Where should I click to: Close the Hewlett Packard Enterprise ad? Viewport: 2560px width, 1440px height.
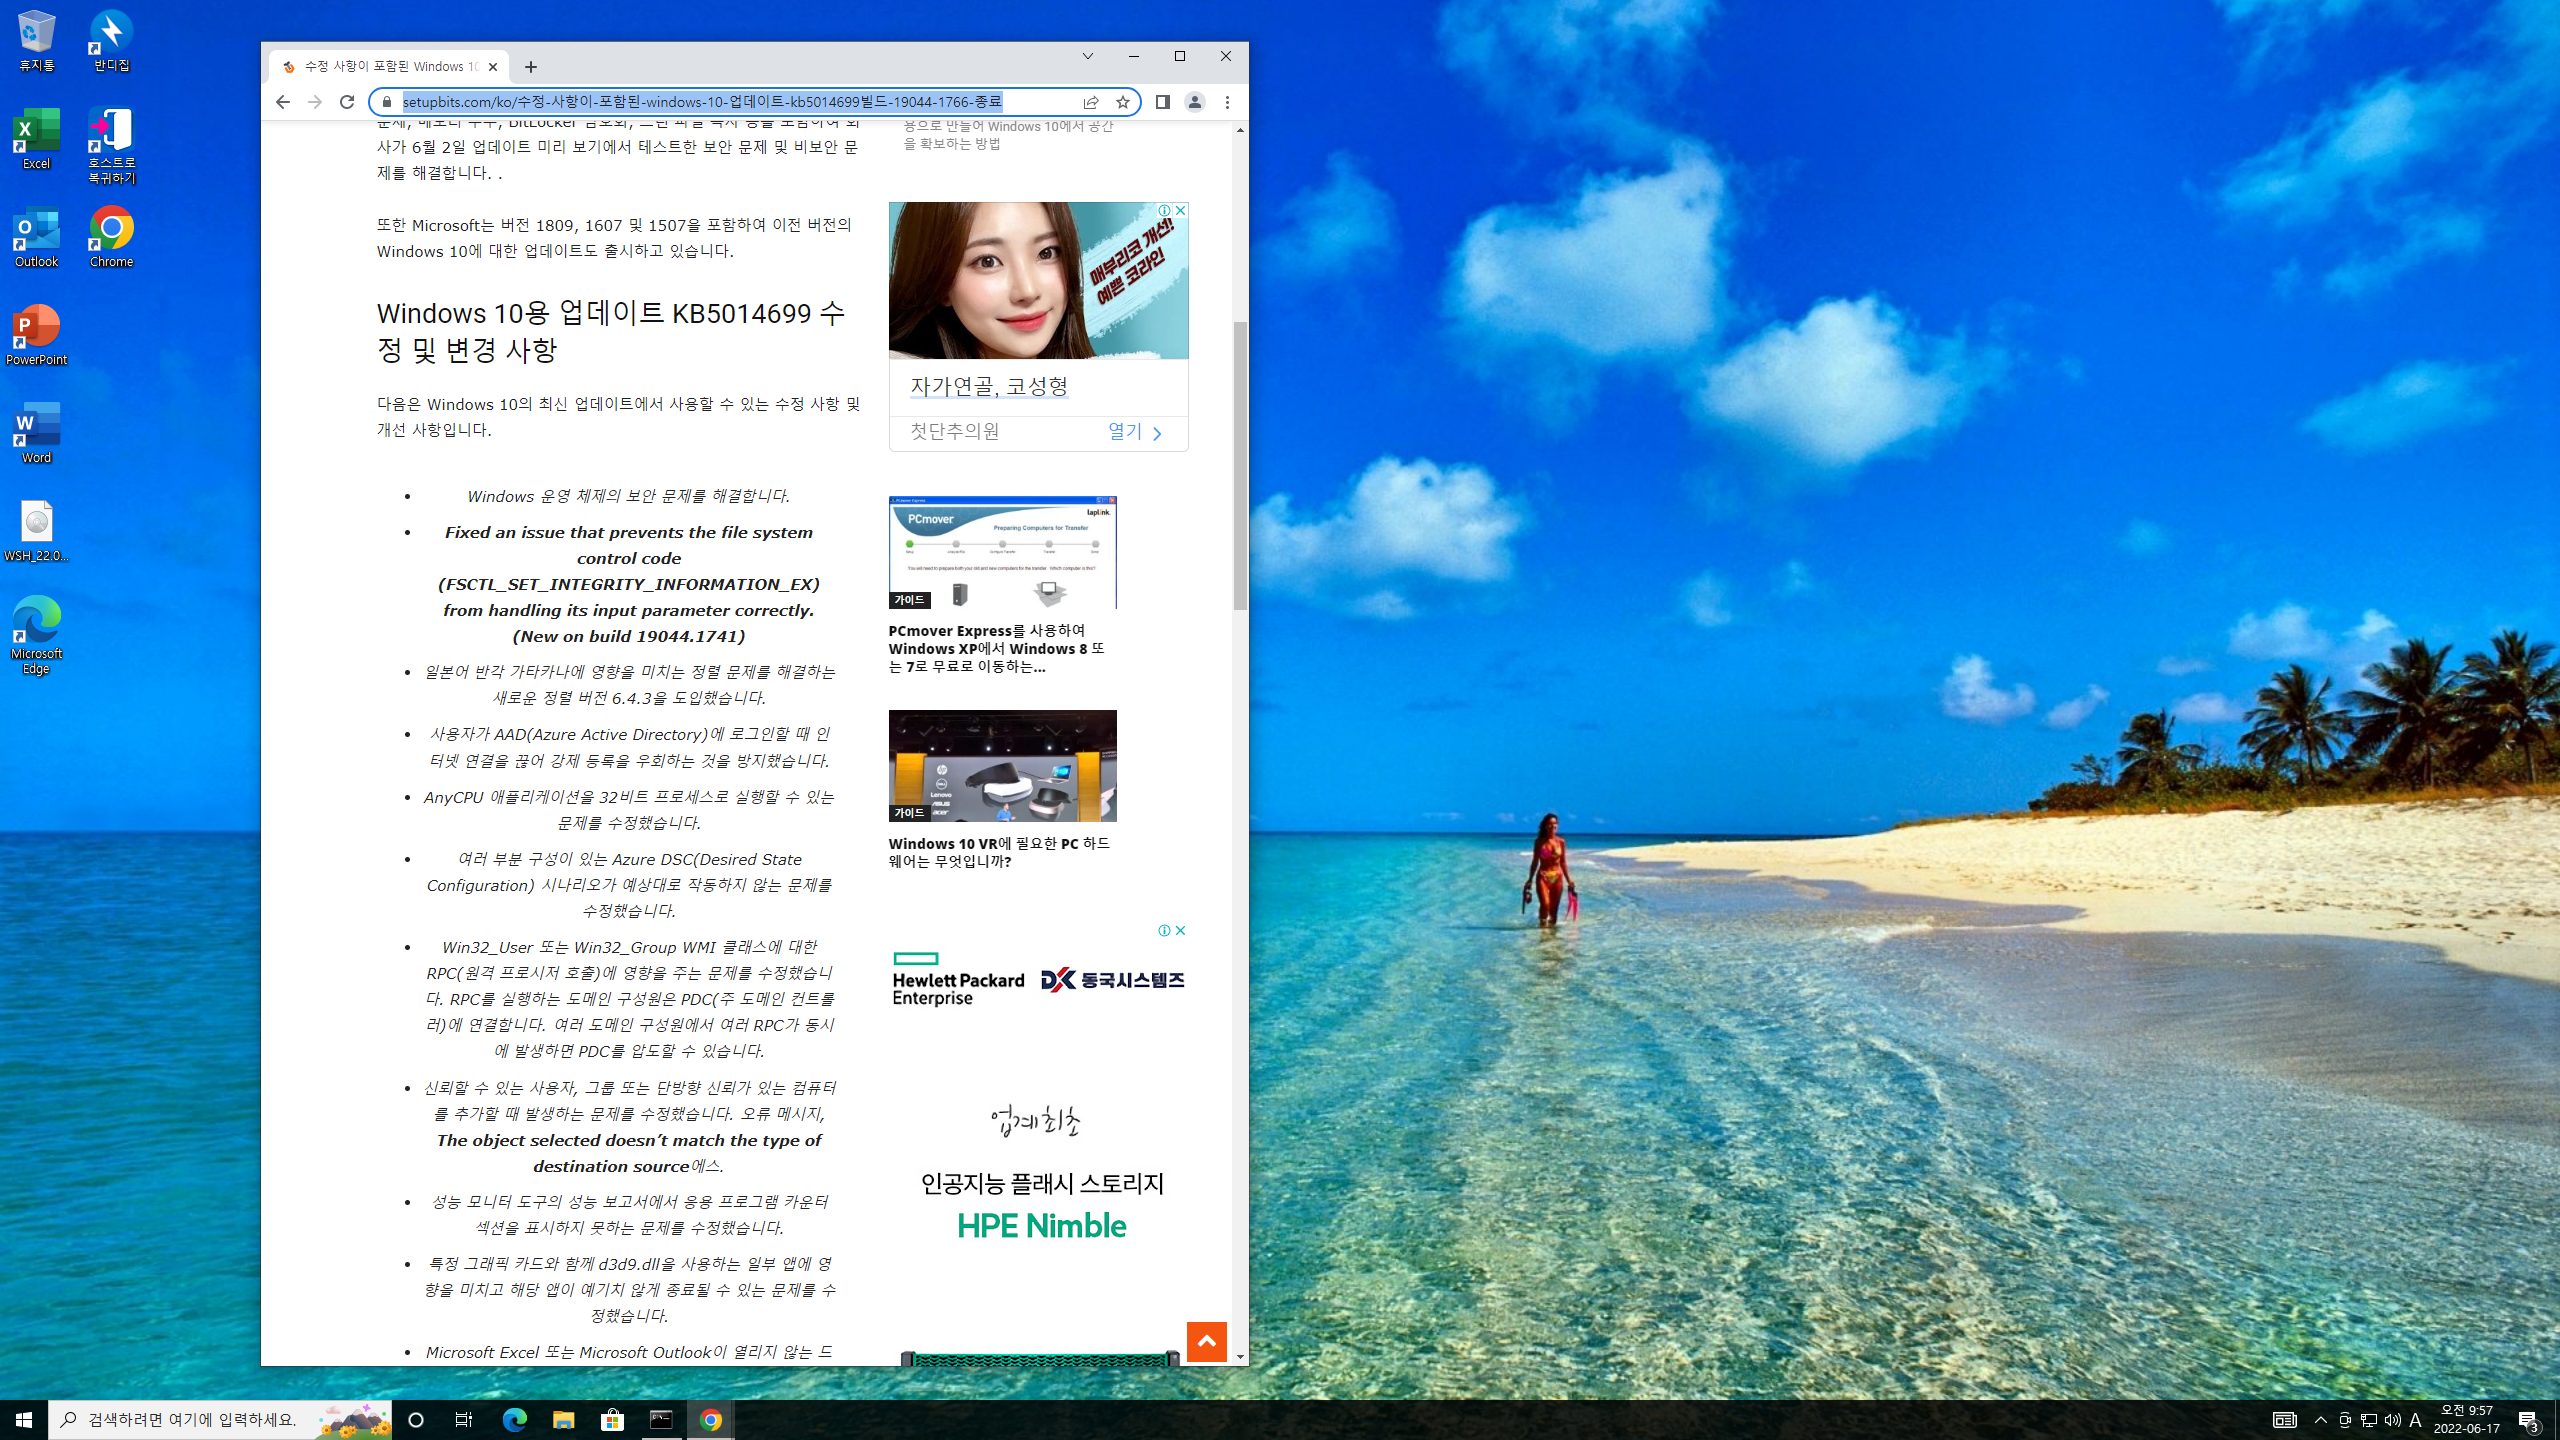coord(1181,930)
